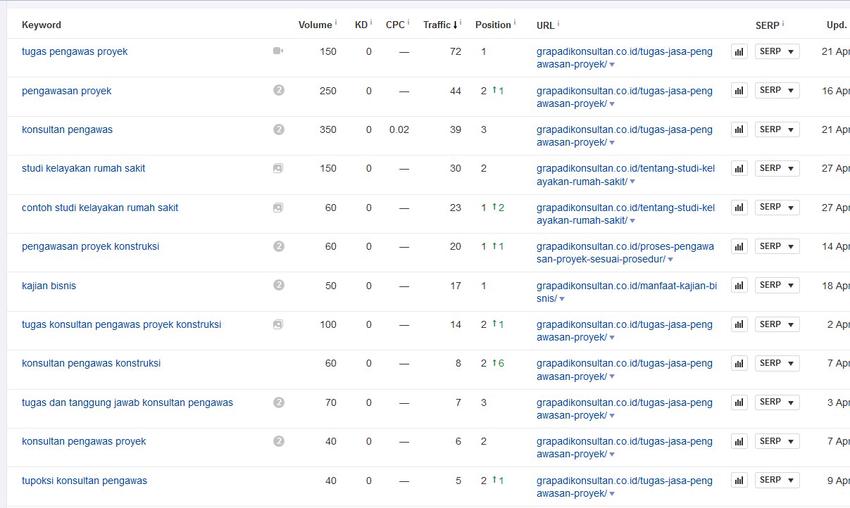Image resolution: width=850 pixels, height=508 pixels.
Task: Open keyword link 'contoh studi kelayakan rumah sakit'
Action: (x=100, y=208)
